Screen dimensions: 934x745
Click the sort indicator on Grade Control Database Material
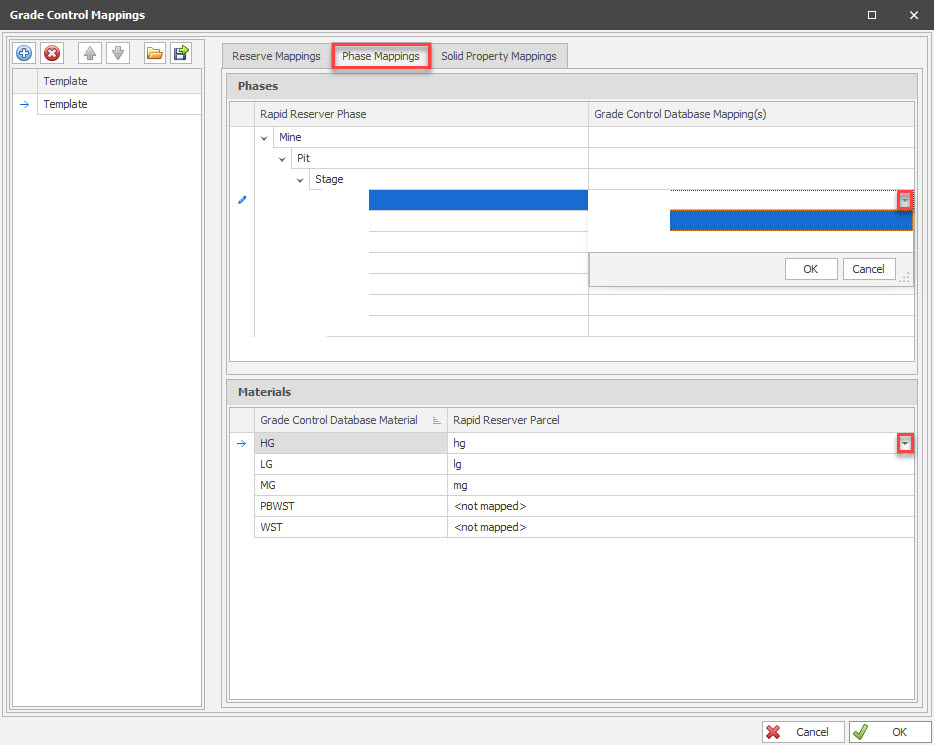(437, 421)
